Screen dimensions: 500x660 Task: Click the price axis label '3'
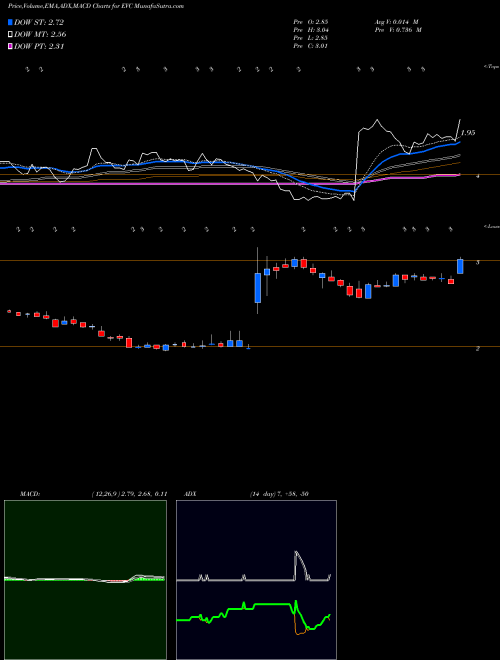tap(477, 262)
